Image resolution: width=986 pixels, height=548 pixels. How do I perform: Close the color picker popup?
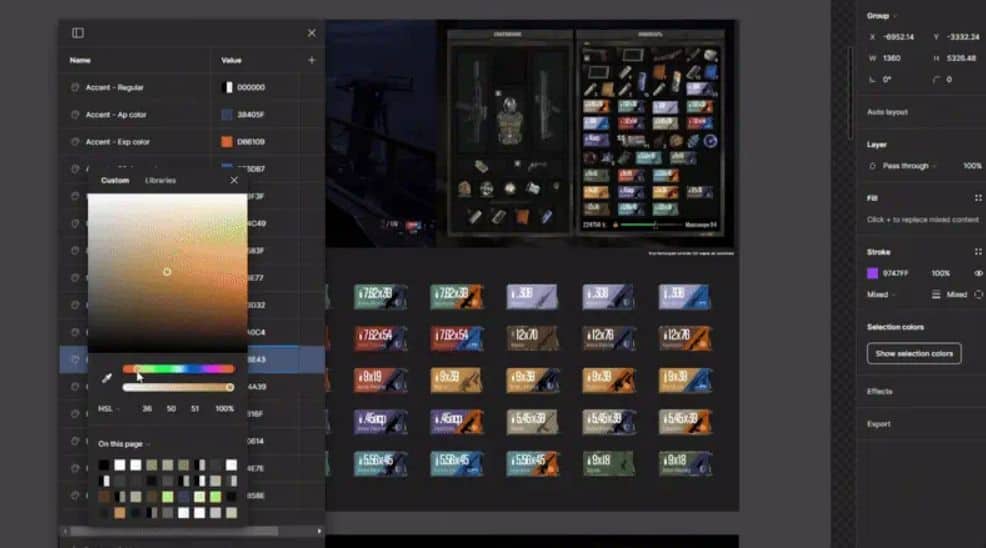[234, 181]
